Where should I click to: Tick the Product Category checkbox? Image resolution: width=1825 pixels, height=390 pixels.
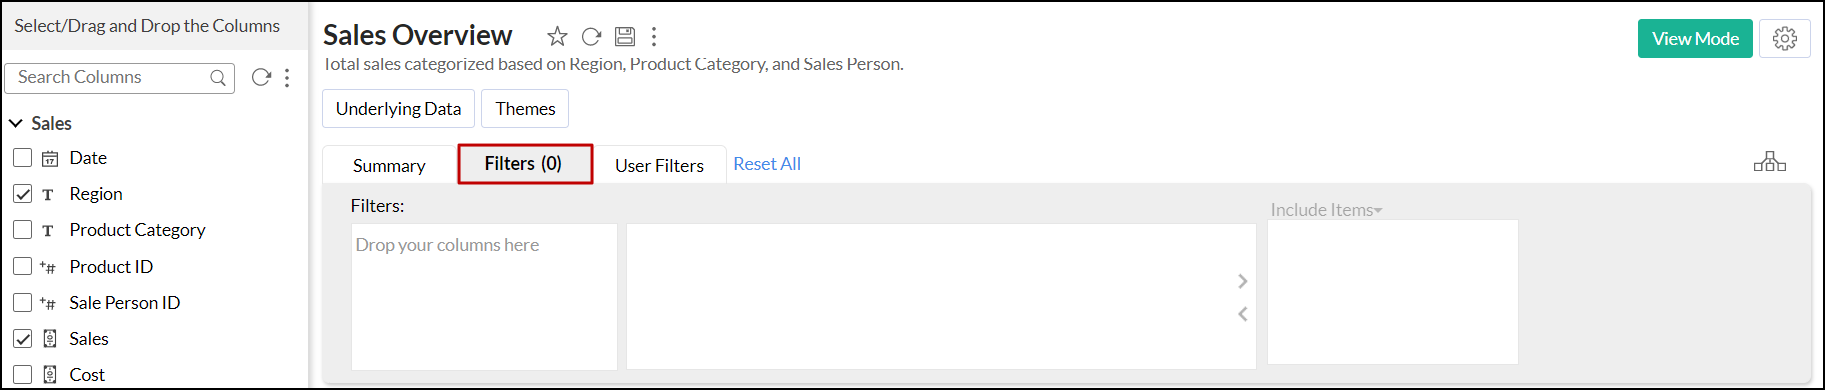click(23, 230)
